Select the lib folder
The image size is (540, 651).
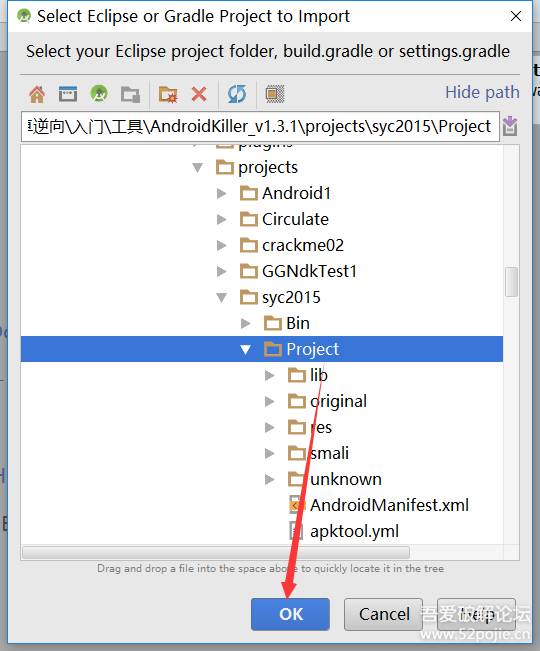point(308,375)
